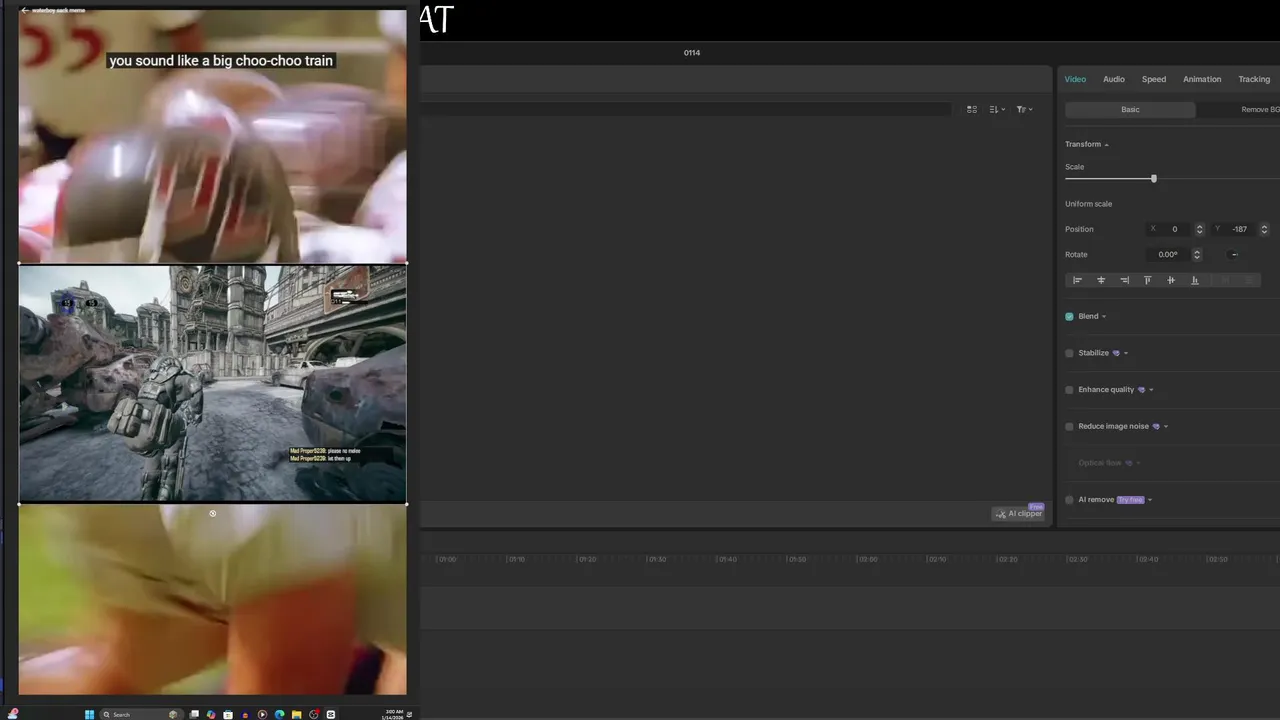
Task: Click the media search bar
Action: (x=686, y=109)
